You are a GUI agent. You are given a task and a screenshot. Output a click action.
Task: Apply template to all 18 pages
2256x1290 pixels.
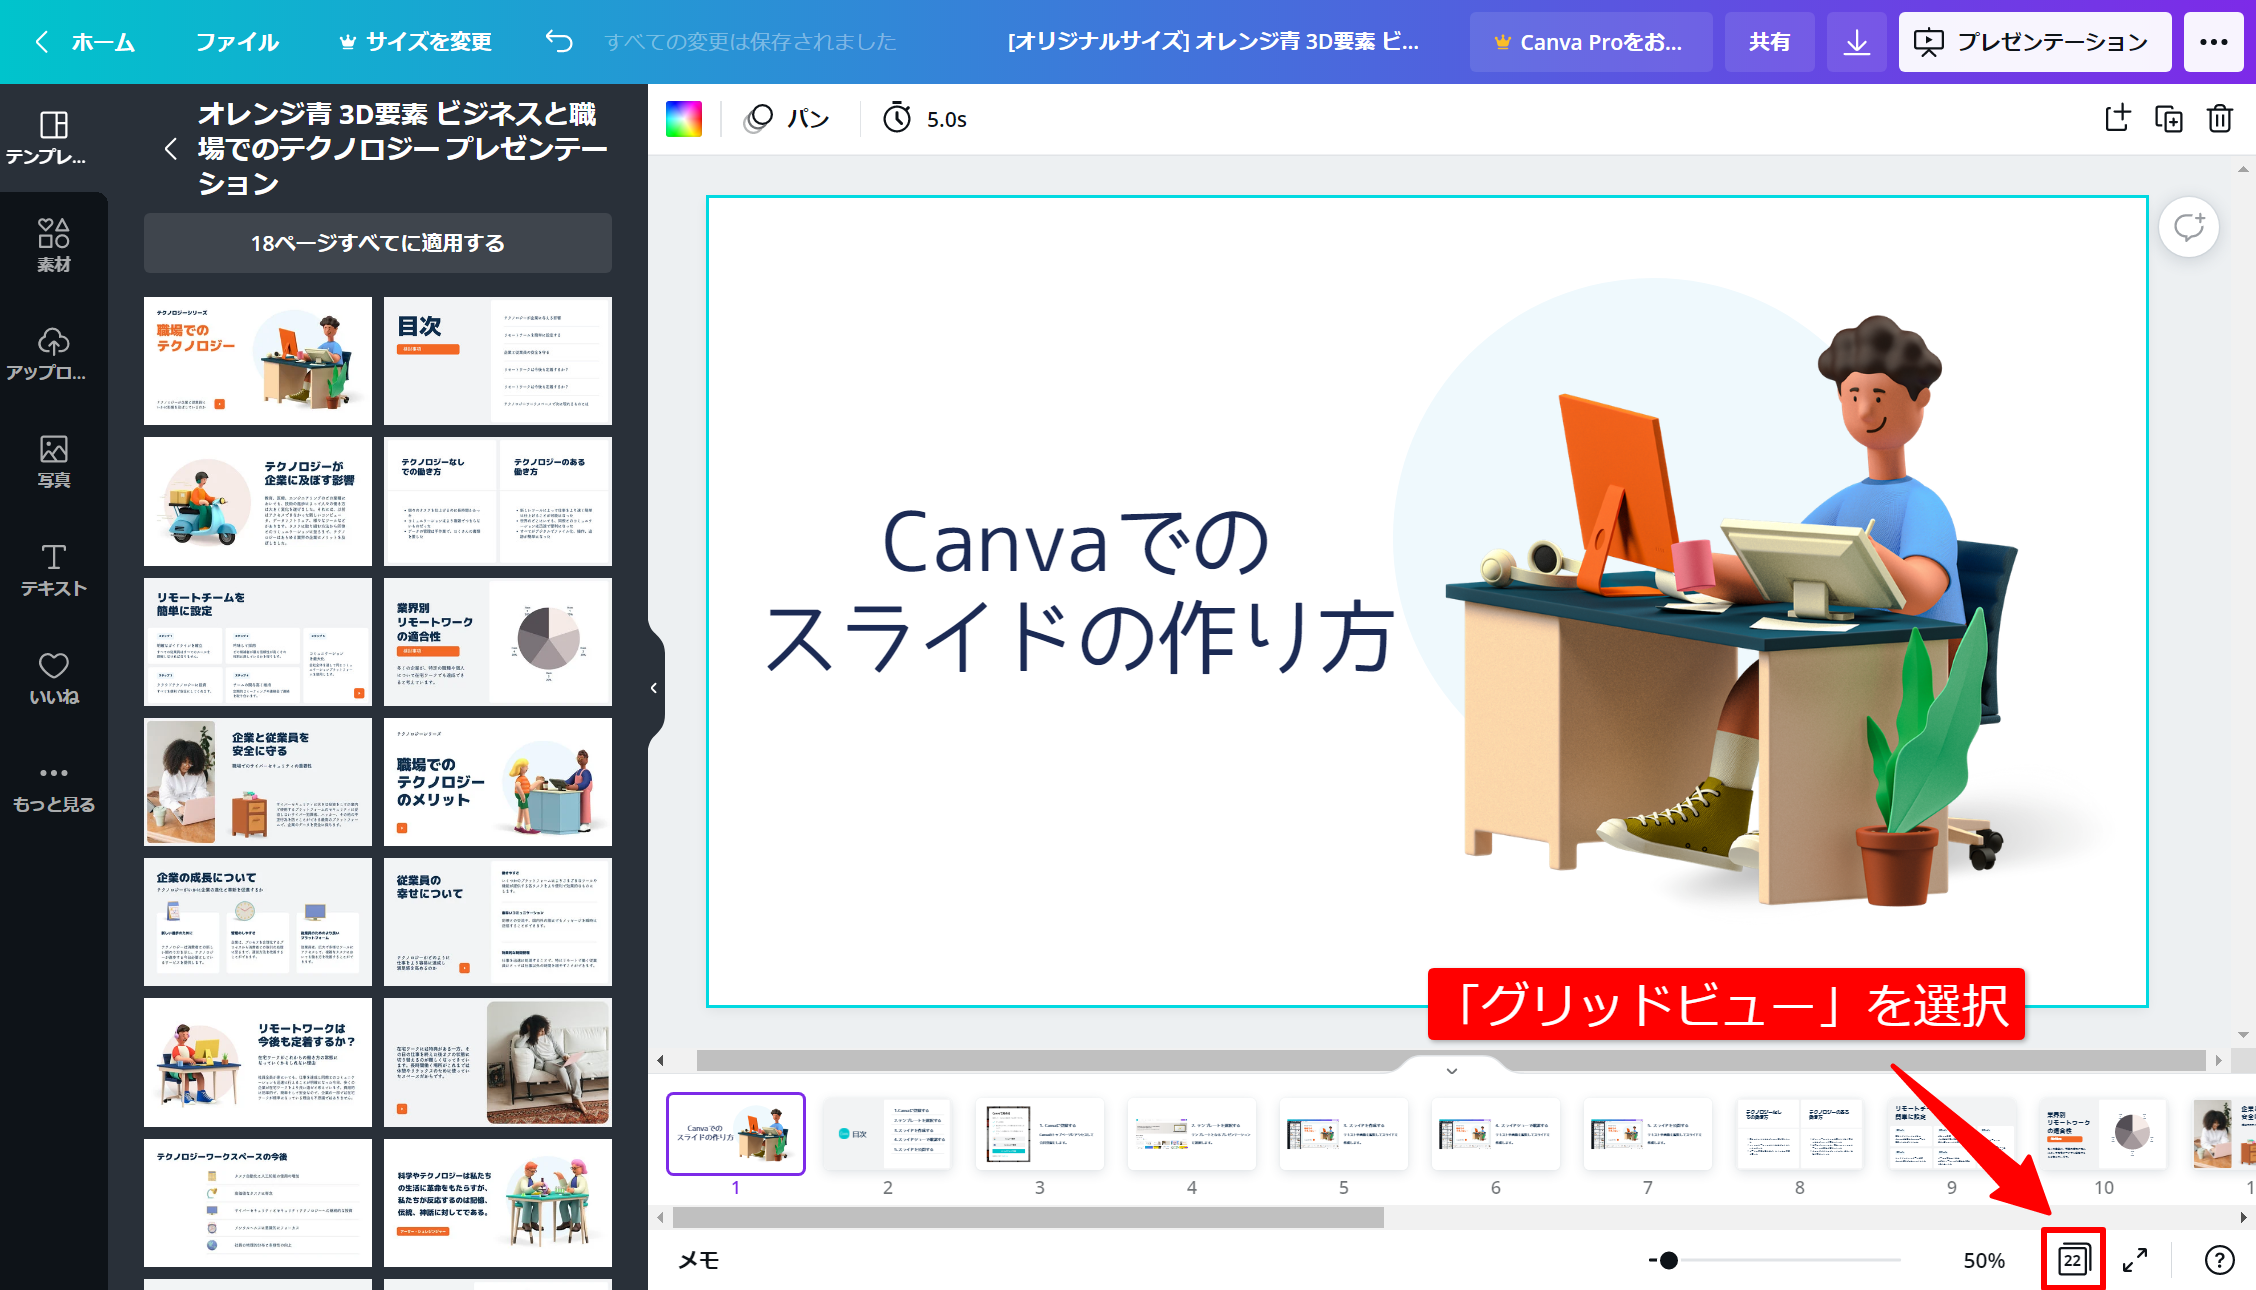click(378, 243)
